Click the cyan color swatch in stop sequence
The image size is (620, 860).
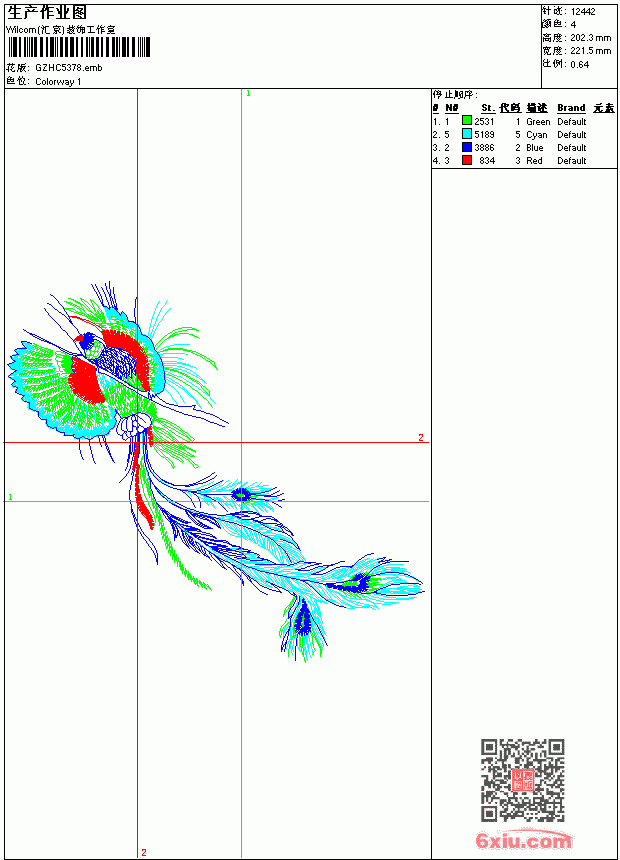coord(467,134)
